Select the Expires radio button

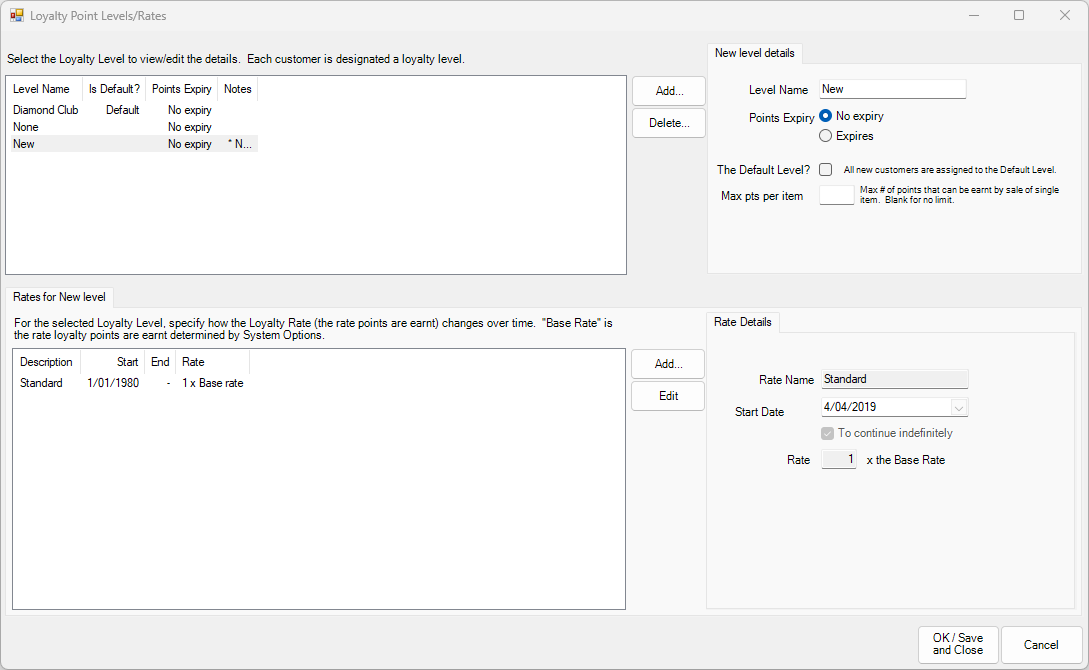825,135
